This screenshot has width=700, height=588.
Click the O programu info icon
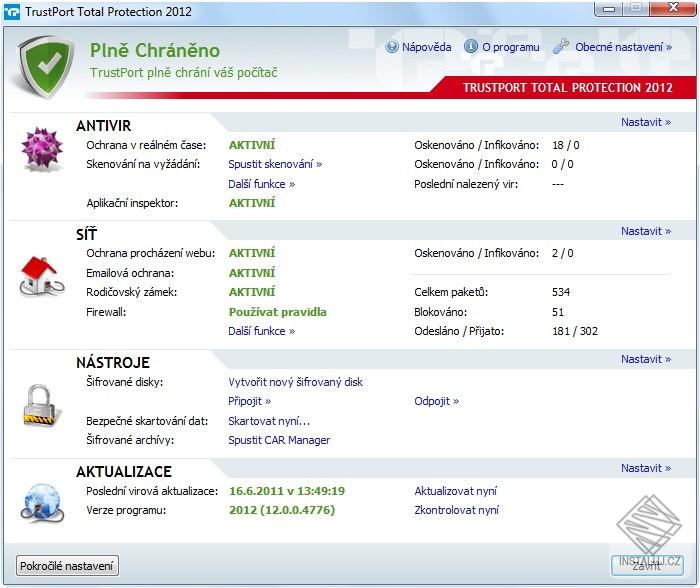click(471, 46)
